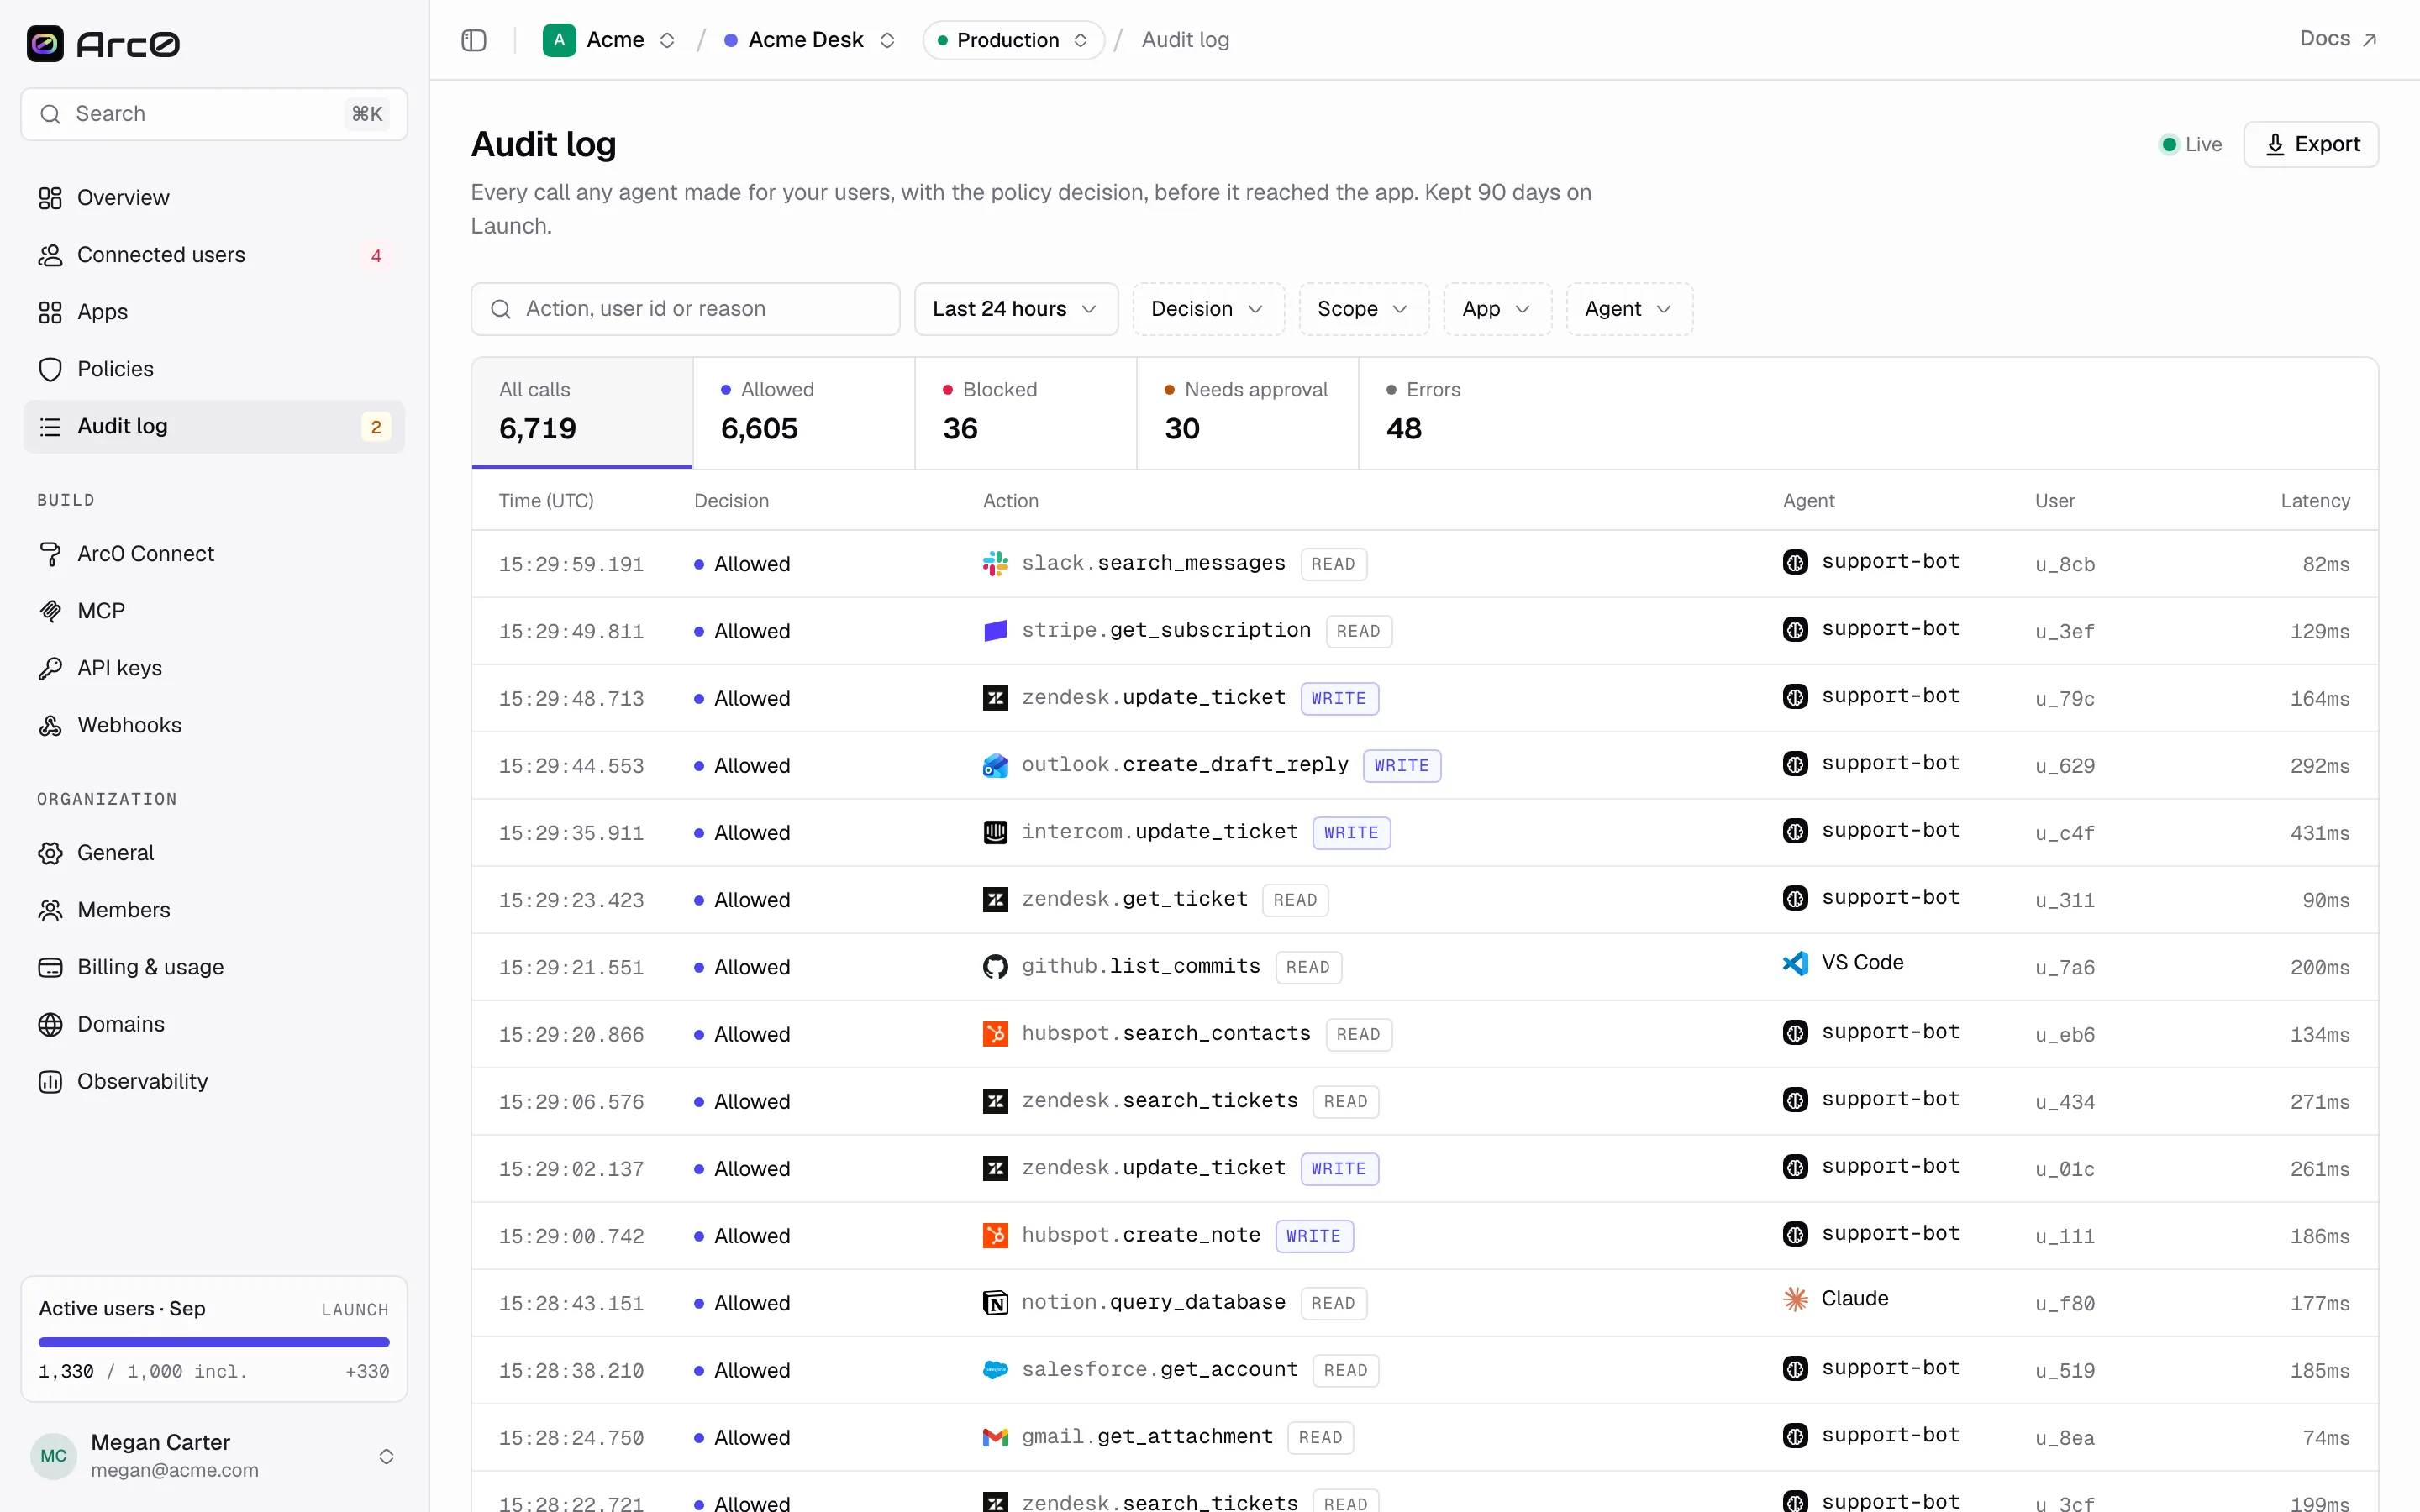Click the Active users usage bar
2420x1512 pixels.
(x=214, y=1342)
